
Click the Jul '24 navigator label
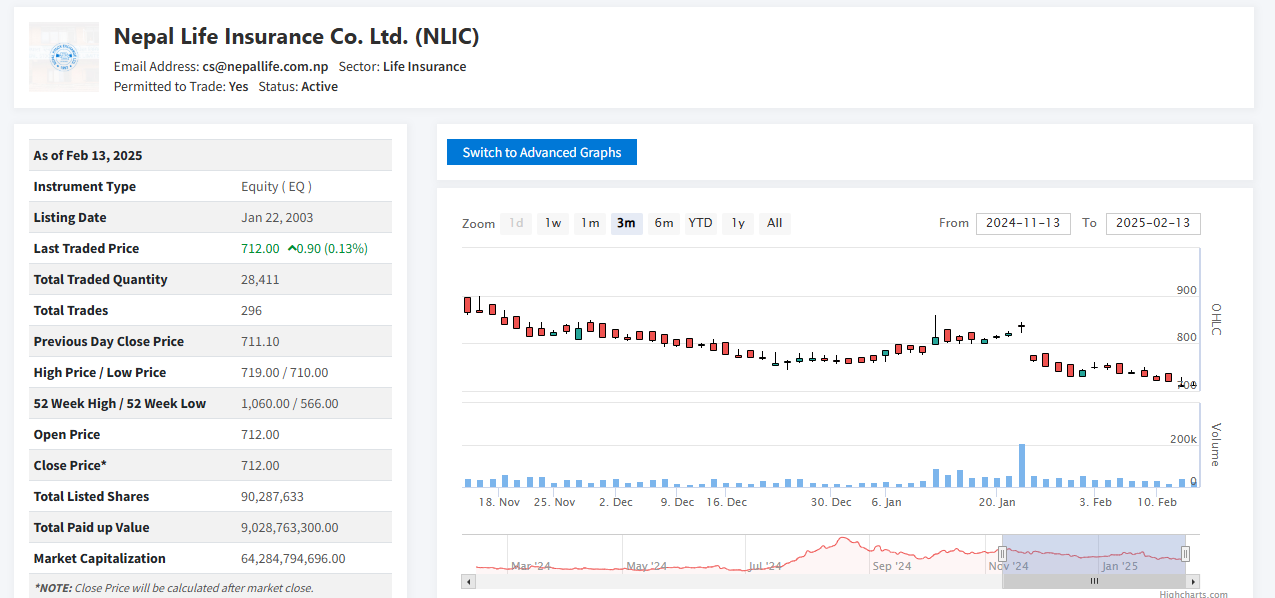click(765, 566)
